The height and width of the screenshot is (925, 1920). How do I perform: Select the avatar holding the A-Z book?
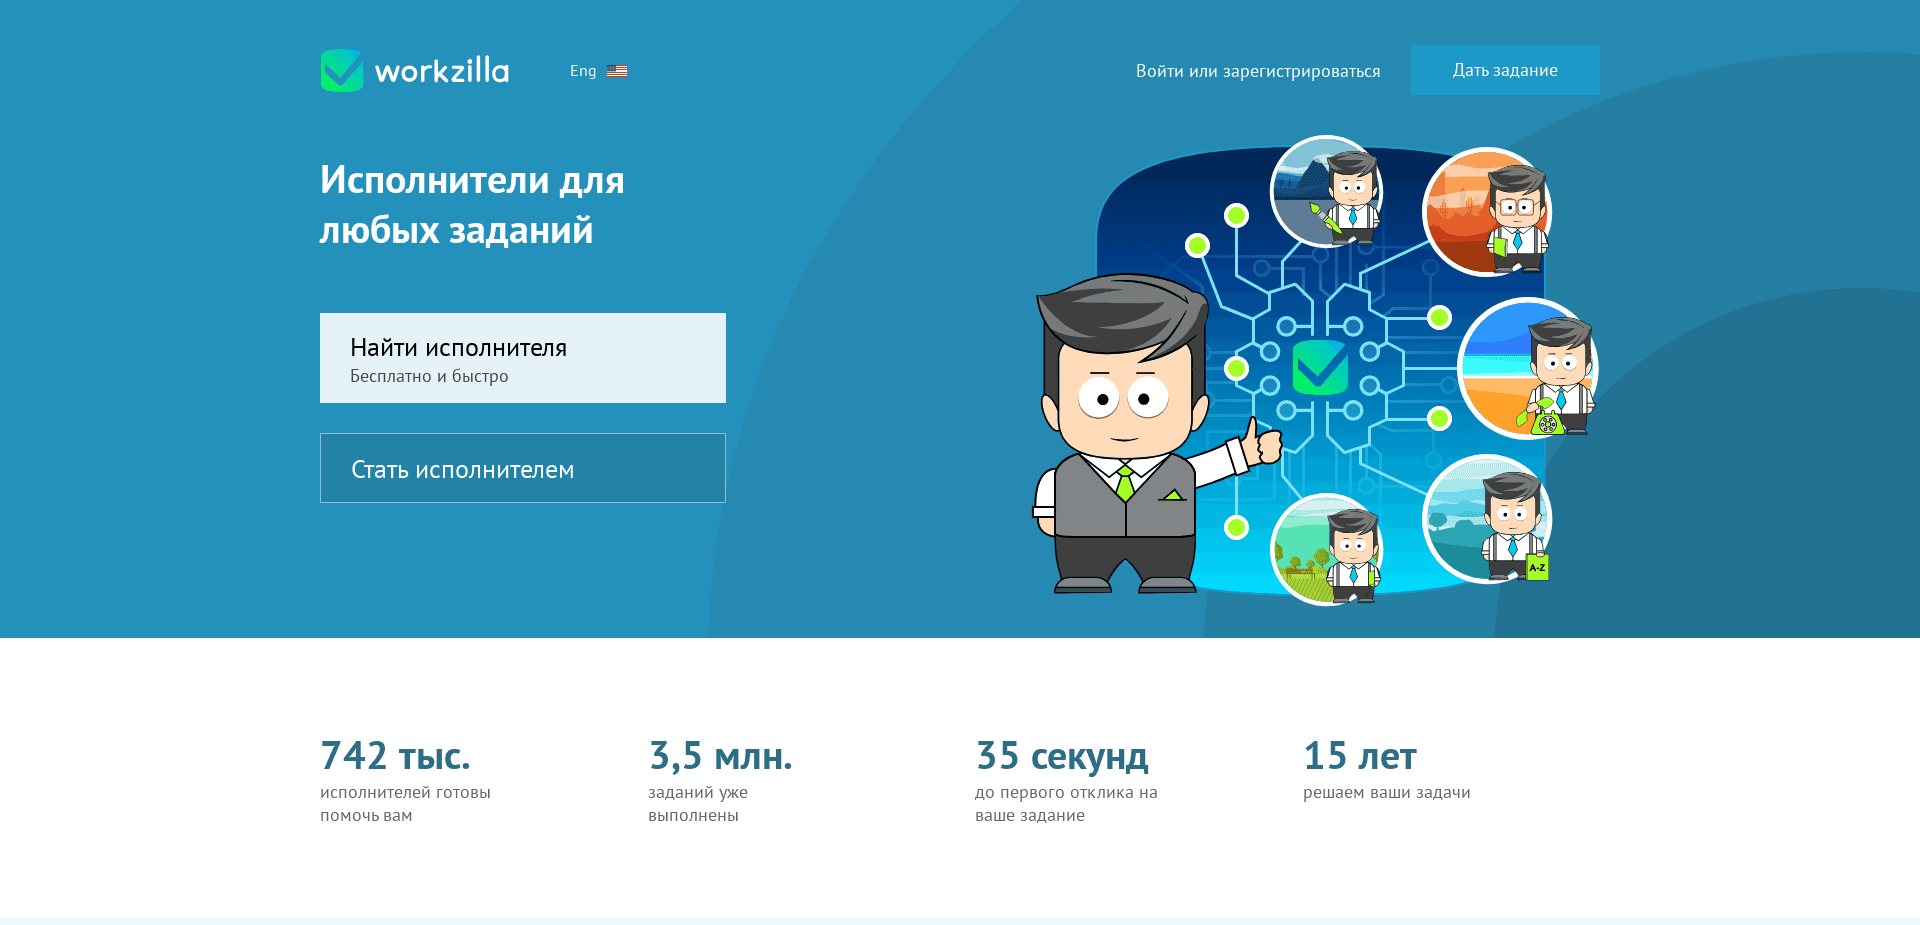1487,519
